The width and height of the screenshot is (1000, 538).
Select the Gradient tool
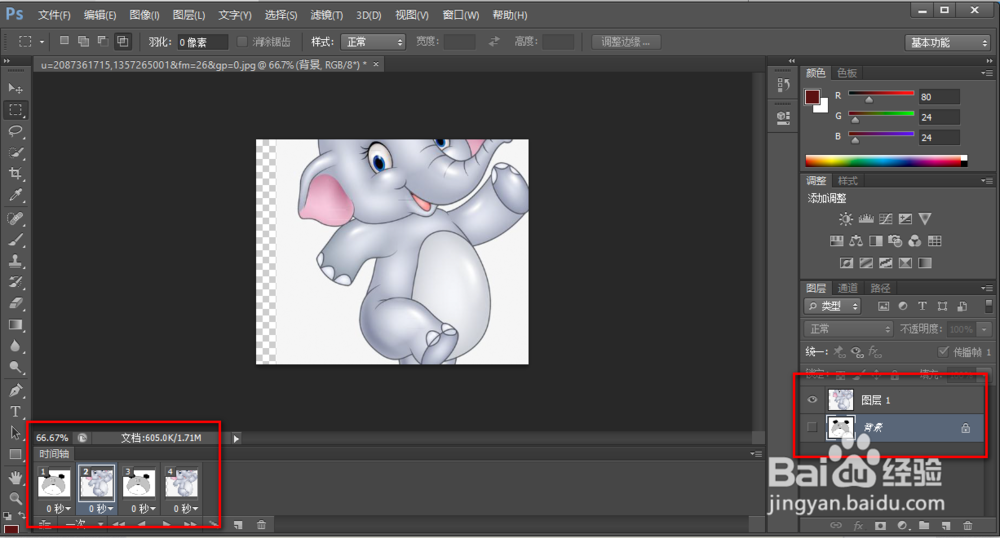[x=15, y=325]
